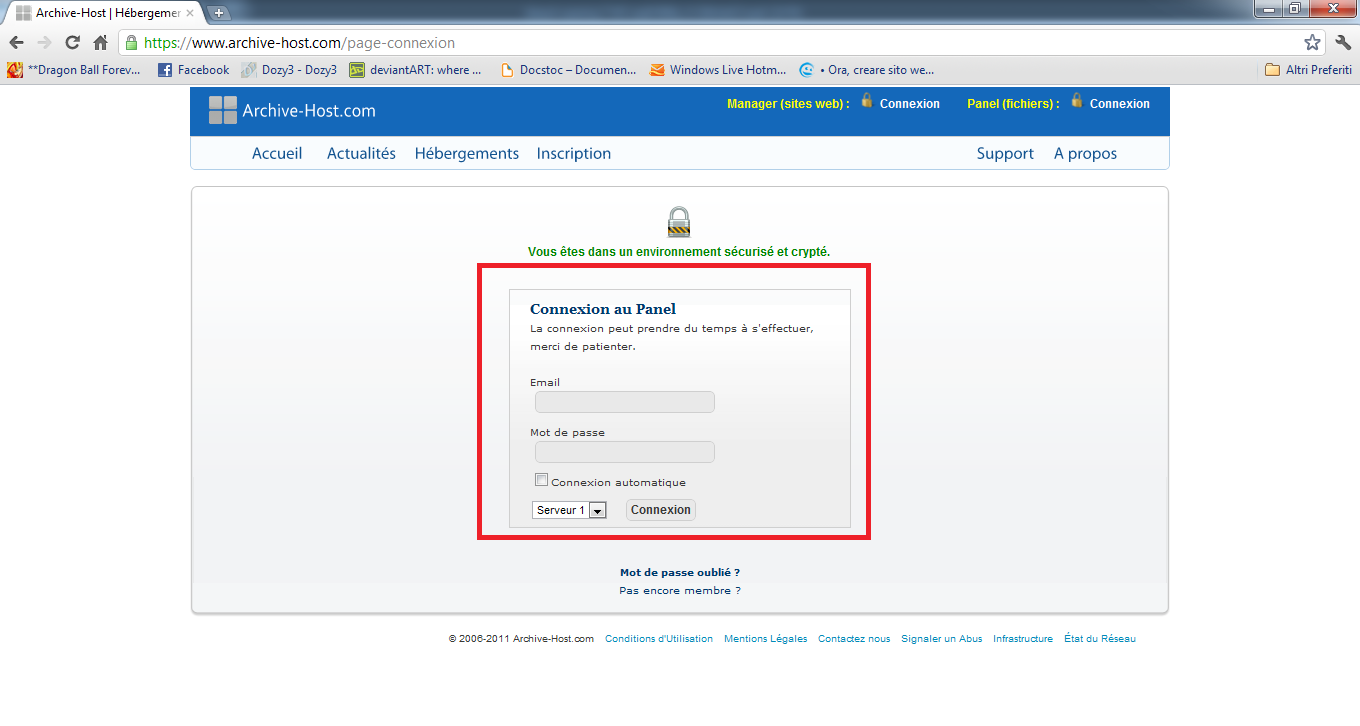Click Manager (sites web) Connexion link
Viewport: 1360px width, 726px height.
pyautogui.click(x=910, y=104)
